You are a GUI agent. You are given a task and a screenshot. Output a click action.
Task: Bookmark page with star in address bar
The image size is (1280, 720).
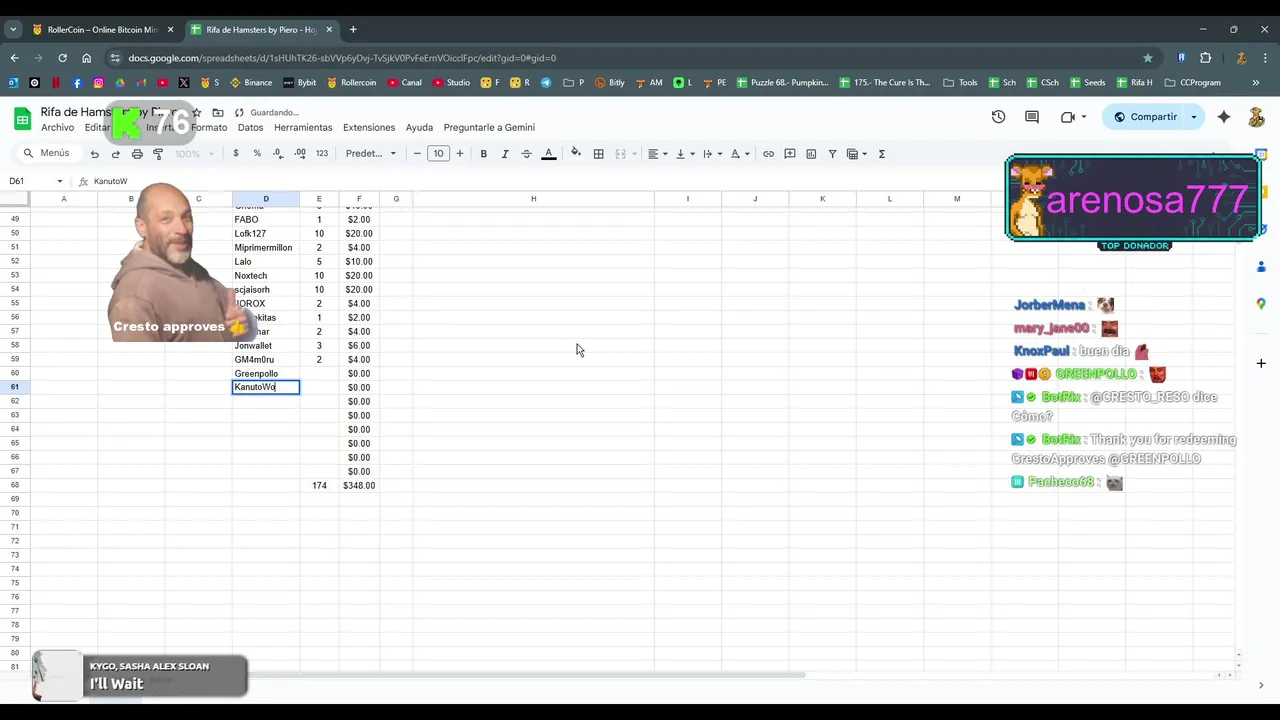[1147, 58]
